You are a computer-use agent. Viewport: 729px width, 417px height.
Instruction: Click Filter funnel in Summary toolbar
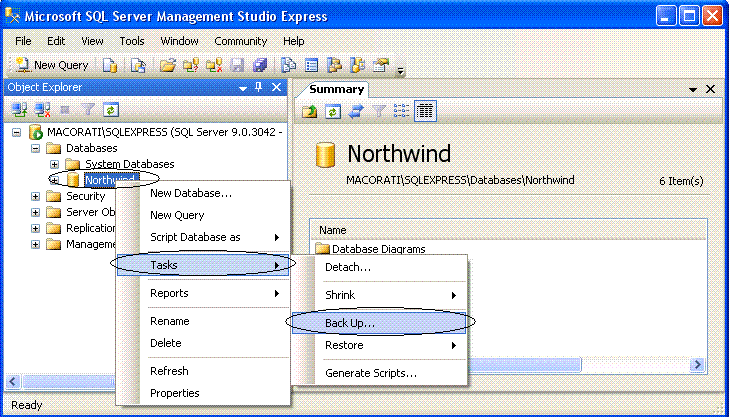point(379,112)
